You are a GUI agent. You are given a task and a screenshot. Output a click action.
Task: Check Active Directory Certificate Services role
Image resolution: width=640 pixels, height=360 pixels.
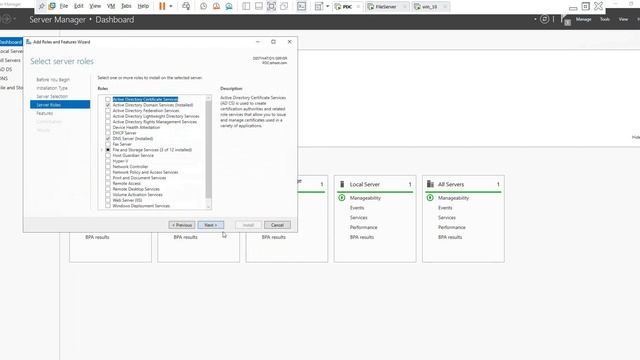(108, 99)
